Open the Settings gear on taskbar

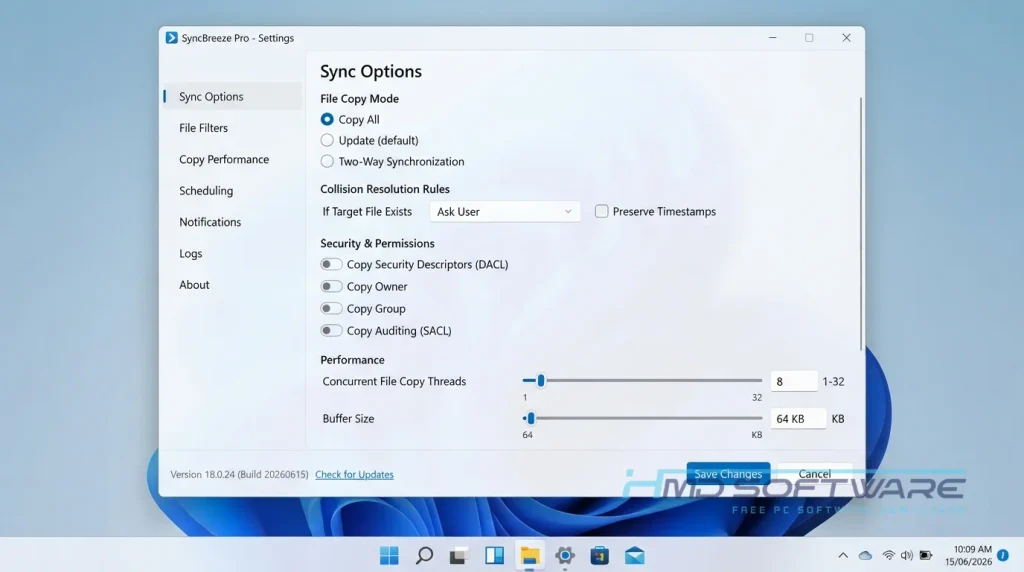(565, 556)
